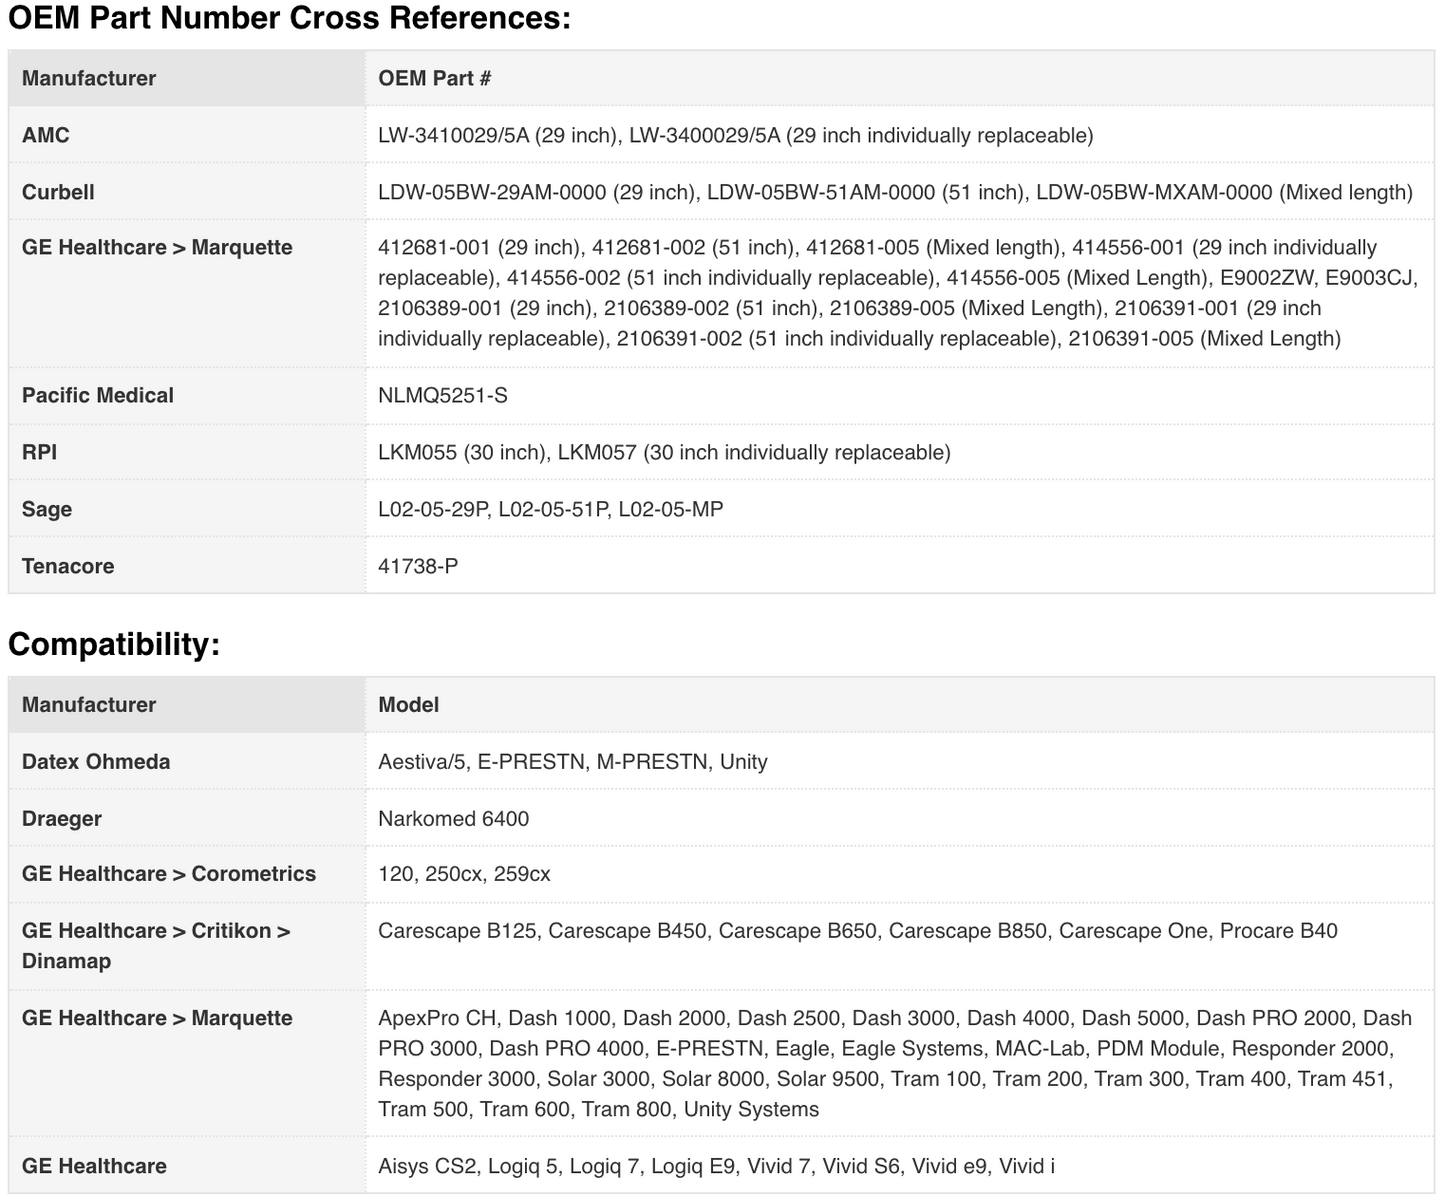Screen dimensions: 1445x1196
Task: Select 'GE Healthcare > Critikon > Dinamap' cell
Action: click(x=187, y=946)
